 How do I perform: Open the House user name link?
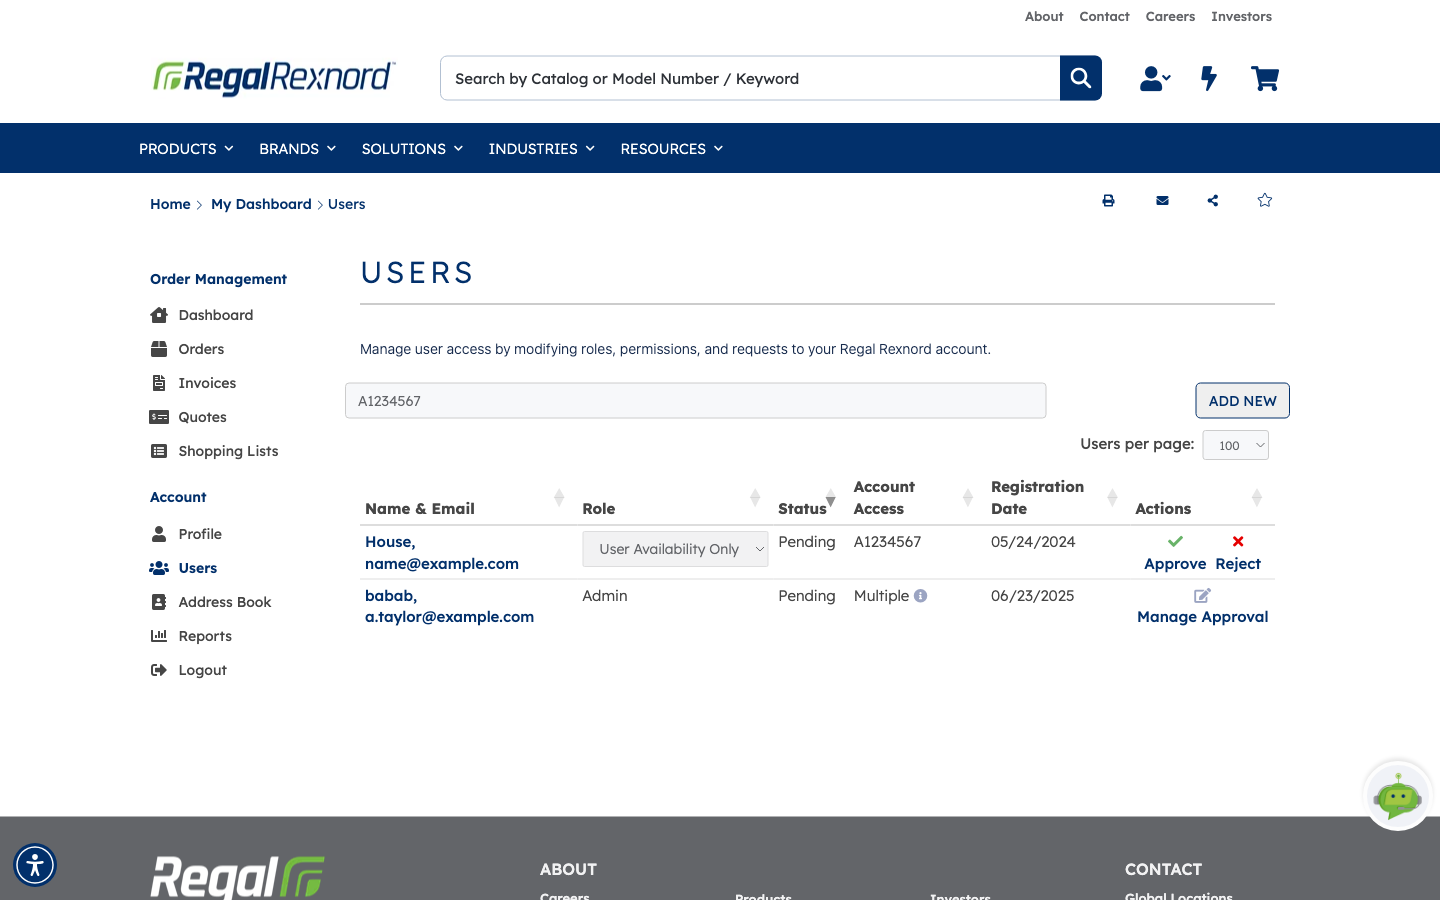click(390, 542)
